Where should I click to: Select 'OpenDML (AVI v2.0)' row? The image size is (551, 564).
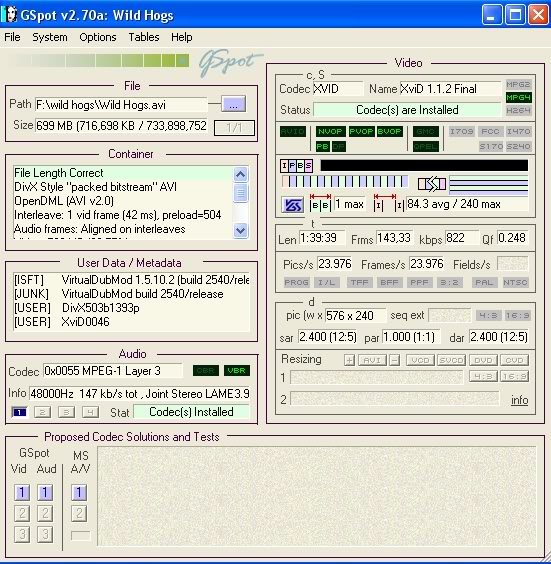point(122,201)
